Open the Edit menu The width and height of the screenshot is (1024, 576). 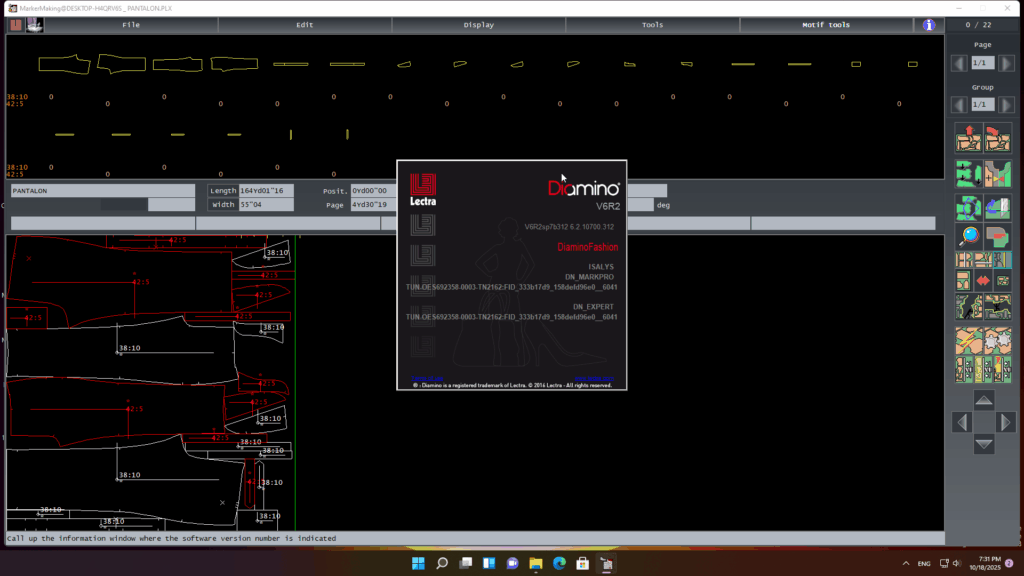(305, 25)
